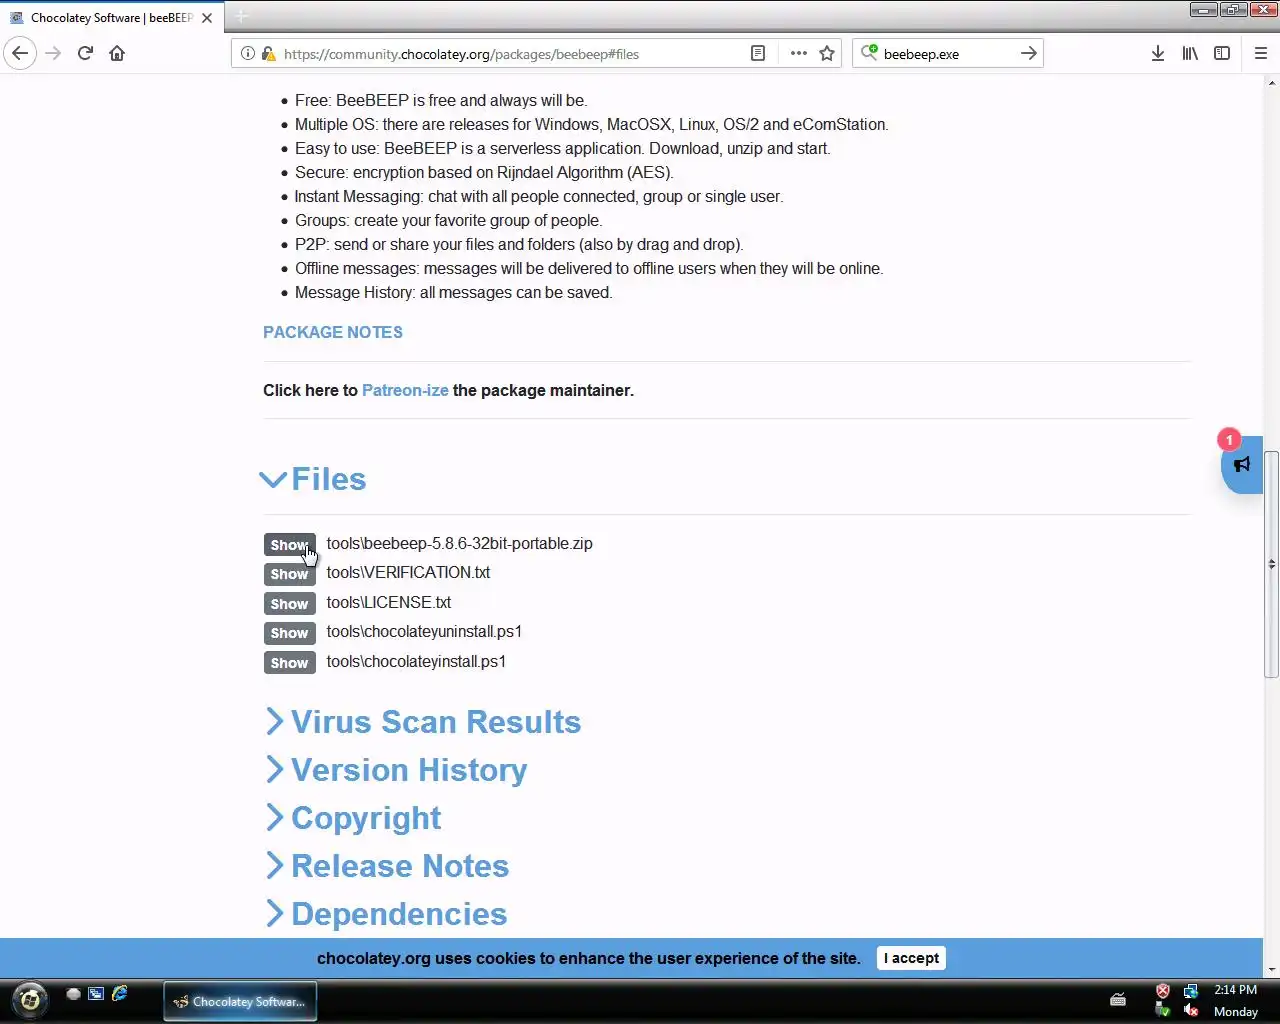
Task: Open a new browser tab
Action: point(241,17)
